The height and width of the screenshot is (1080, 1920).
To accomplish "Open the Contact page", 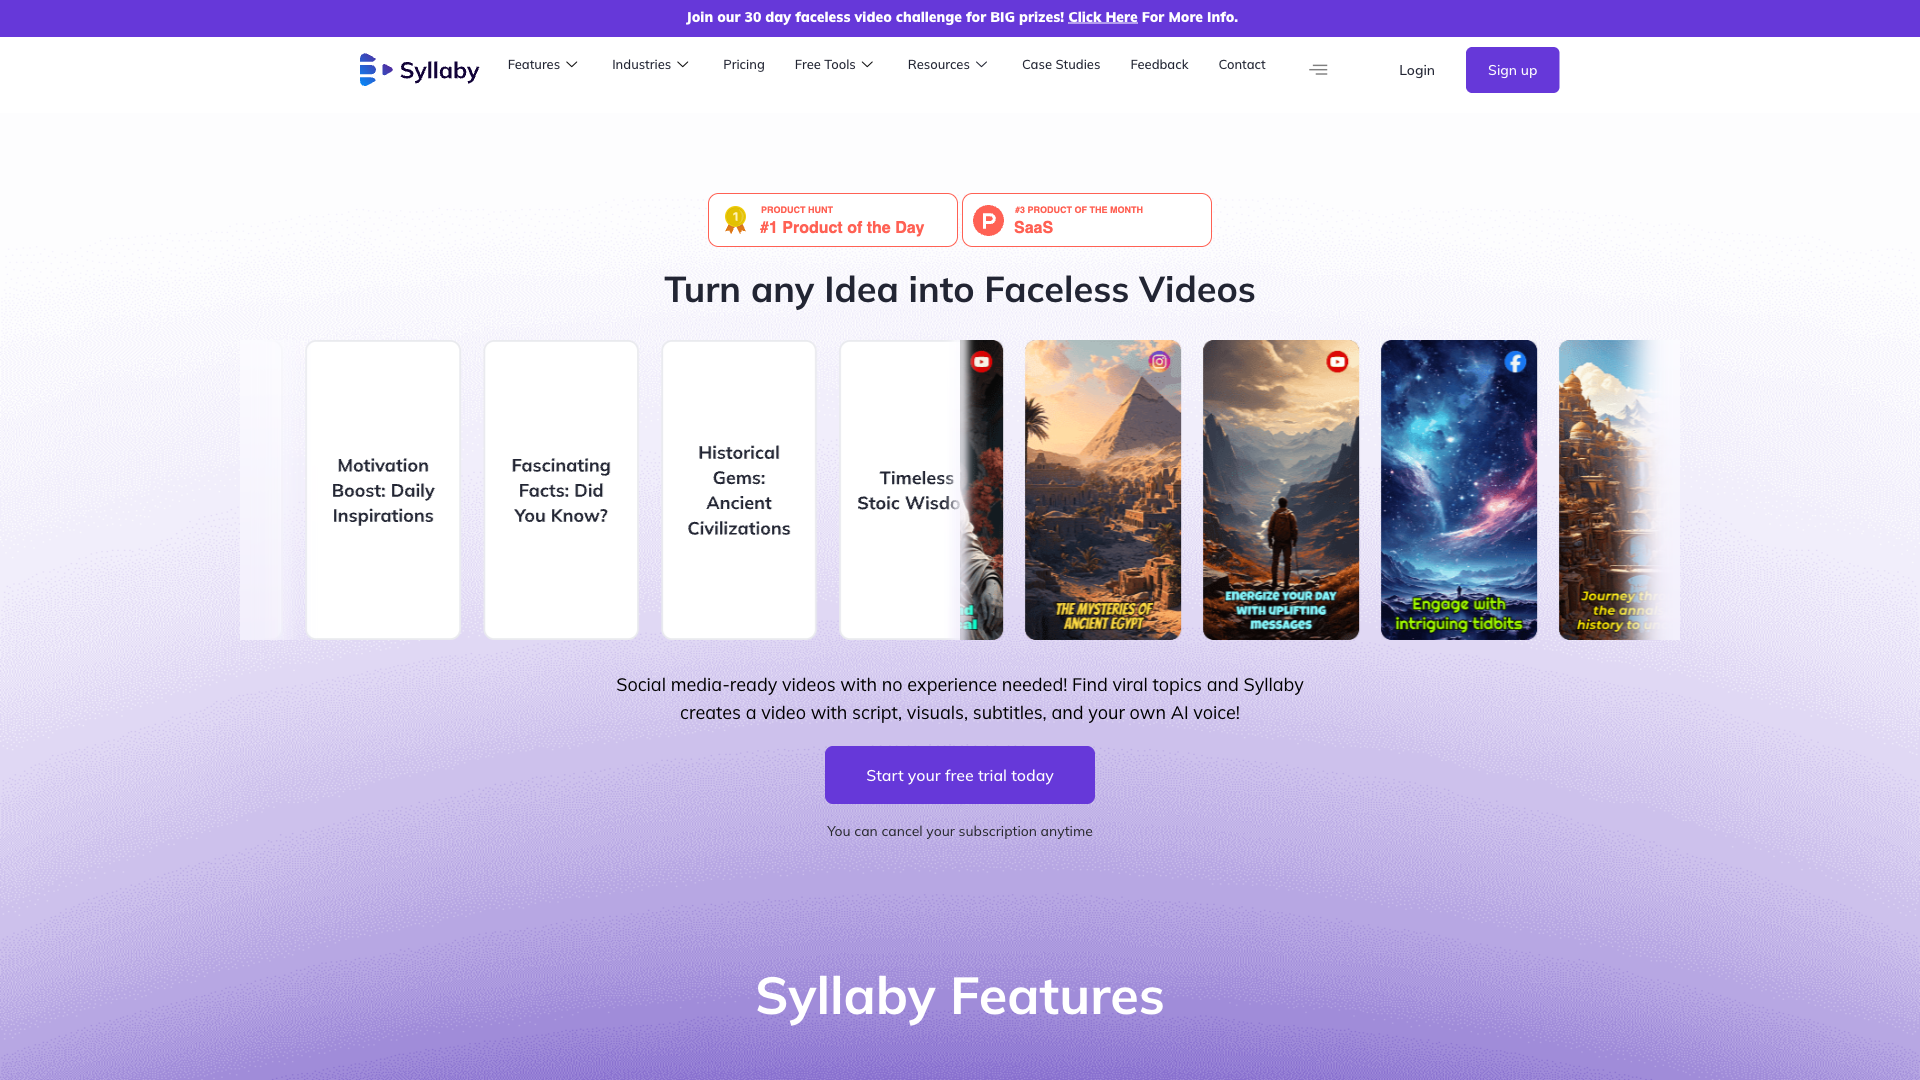I will point(1242,65).
